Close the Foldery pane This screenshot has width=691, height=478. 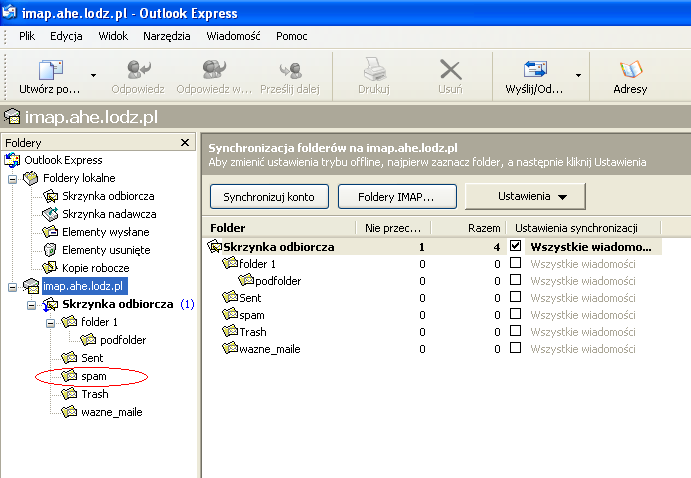click(185, 142)
